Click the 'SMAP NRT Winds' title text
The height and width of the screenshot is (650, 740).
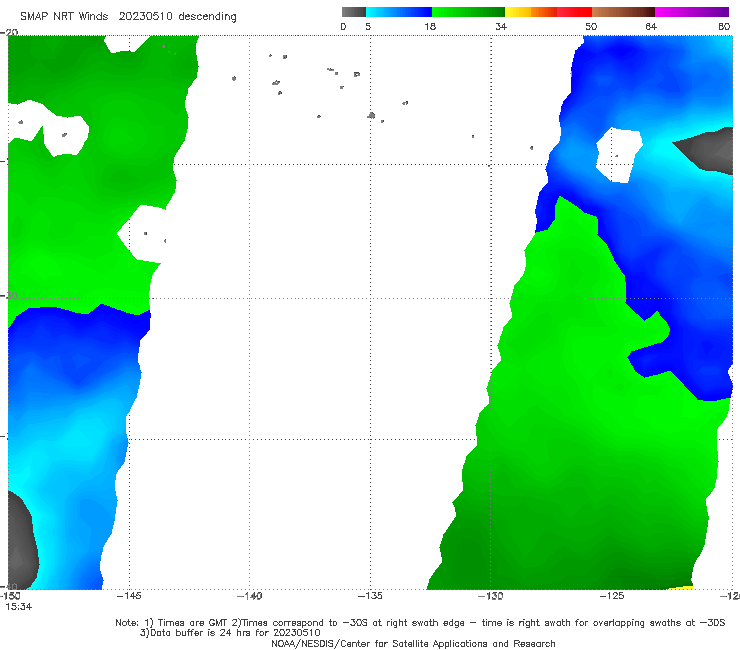(x=64, y=16)
